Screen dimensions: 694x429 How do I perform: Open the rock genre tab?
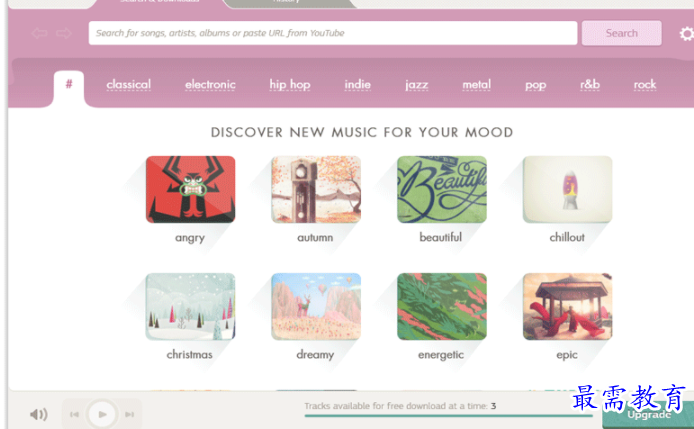[x=644, y=84]
